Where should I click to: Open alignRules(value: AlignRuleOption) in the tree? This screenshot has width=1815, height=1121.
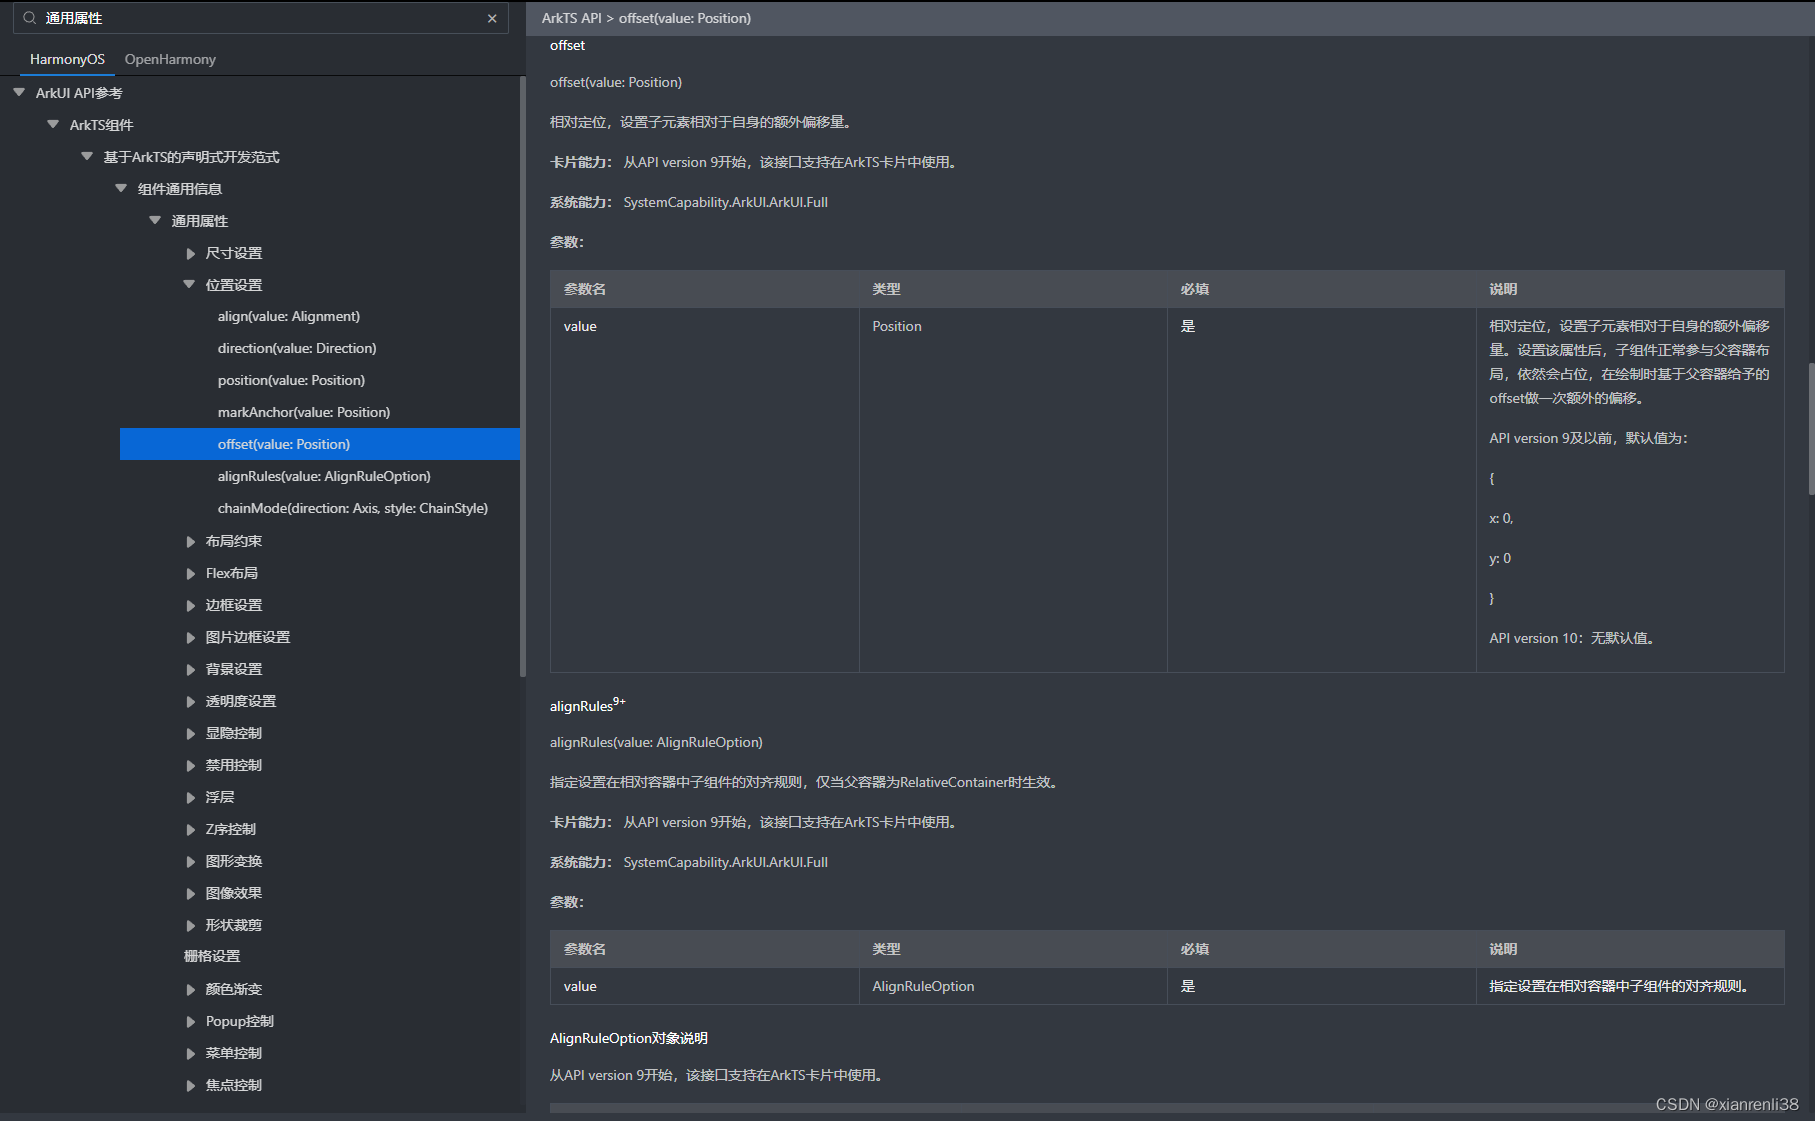point(324,476)
